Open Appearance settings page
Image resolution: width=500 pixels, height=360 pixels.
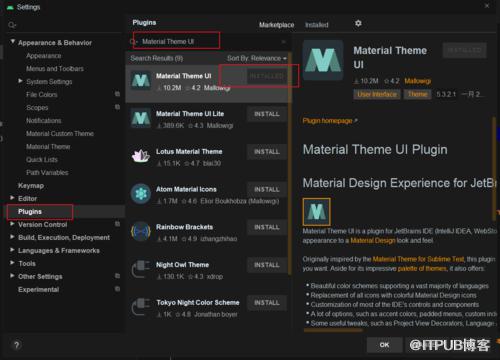tap(44, 56)
